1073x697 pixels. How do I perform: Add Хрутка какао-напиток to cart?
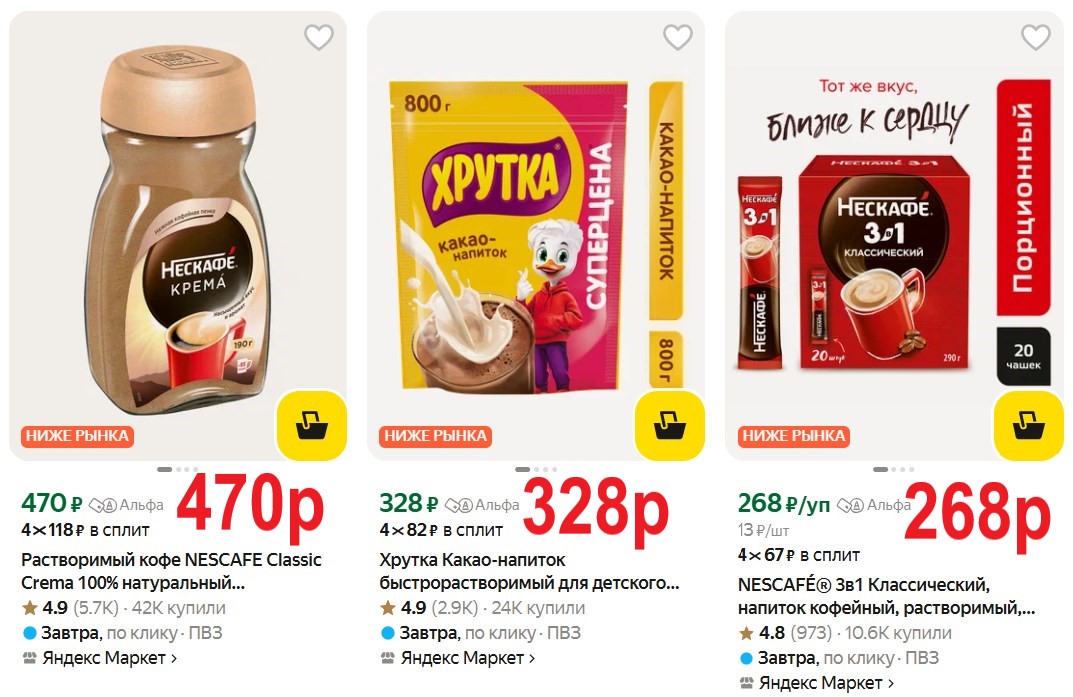coord(669,425)
